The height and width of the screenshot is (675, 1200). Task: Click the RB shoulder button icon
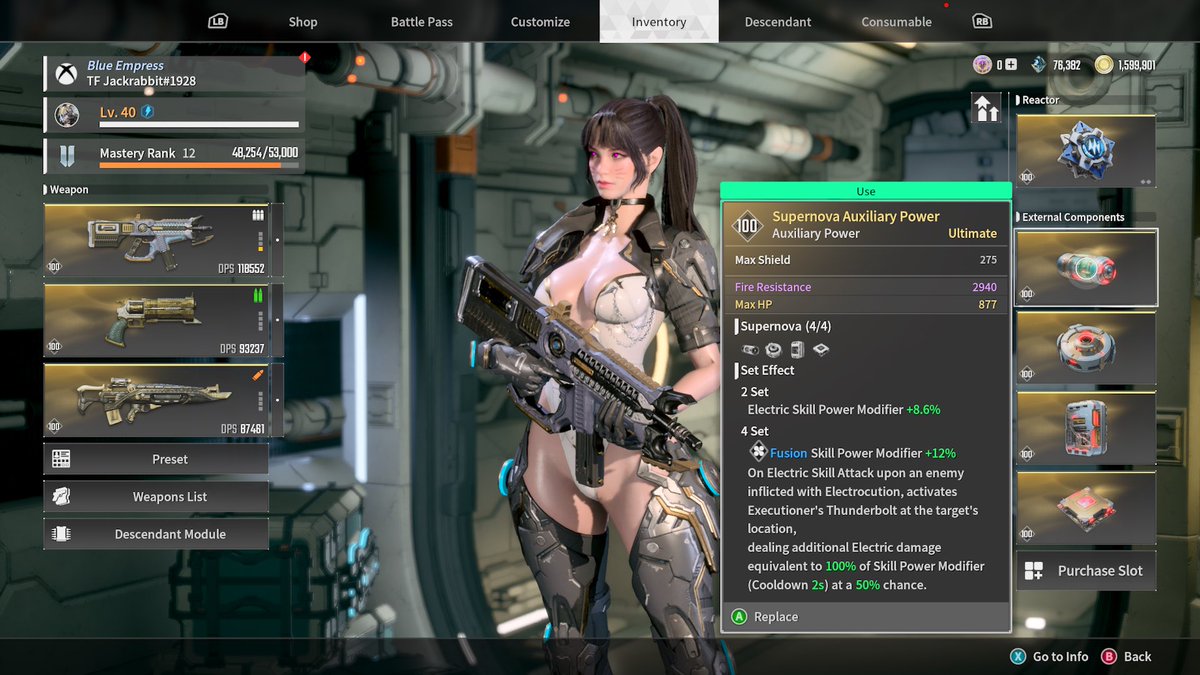tap(982, 21)
